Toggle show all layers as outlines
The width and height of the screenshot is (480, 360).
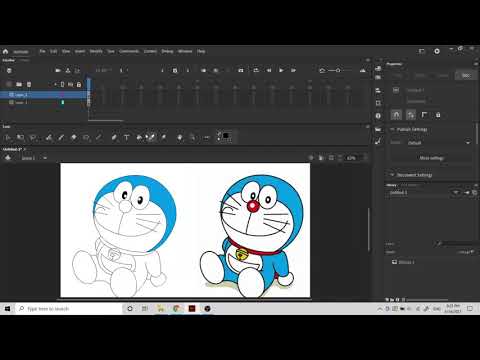(x=62, y=85)
